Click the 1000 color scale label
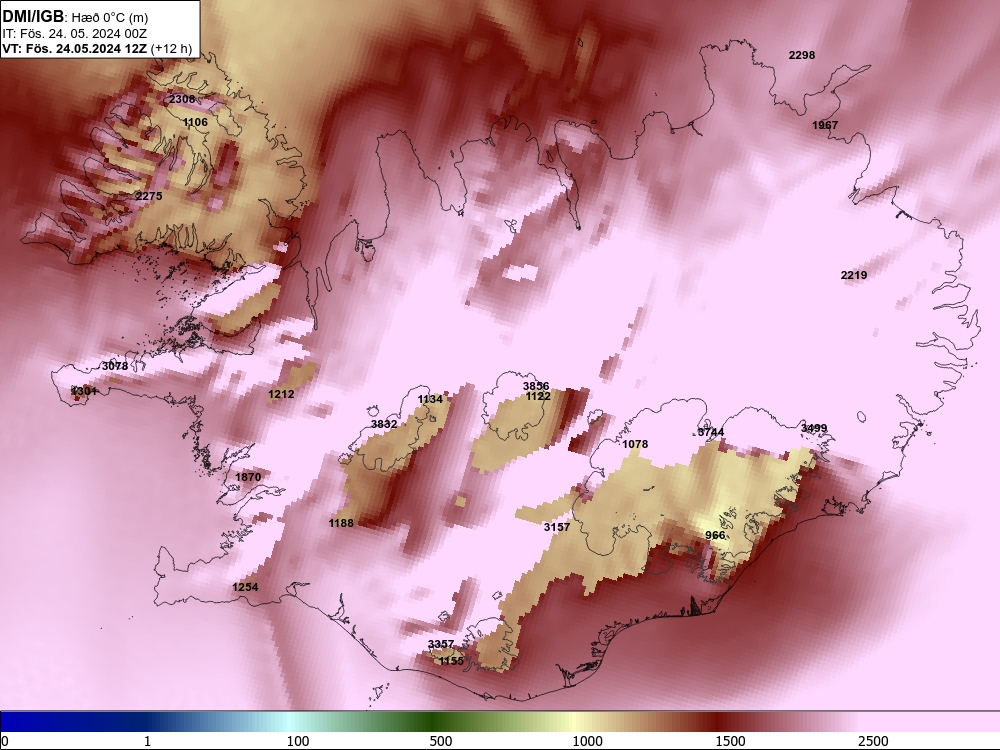1000x750 pixels. pyautogui.click(x=587, y=741)
